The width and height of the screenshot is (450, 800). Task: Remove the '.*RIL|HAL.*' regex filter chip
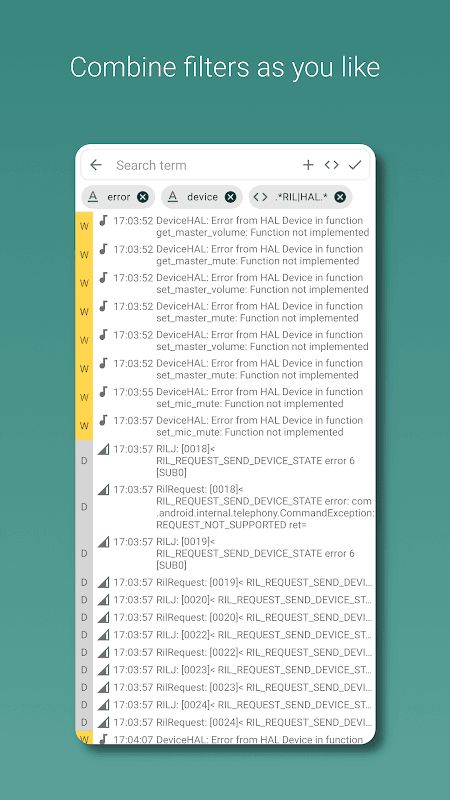click(340, 197)
